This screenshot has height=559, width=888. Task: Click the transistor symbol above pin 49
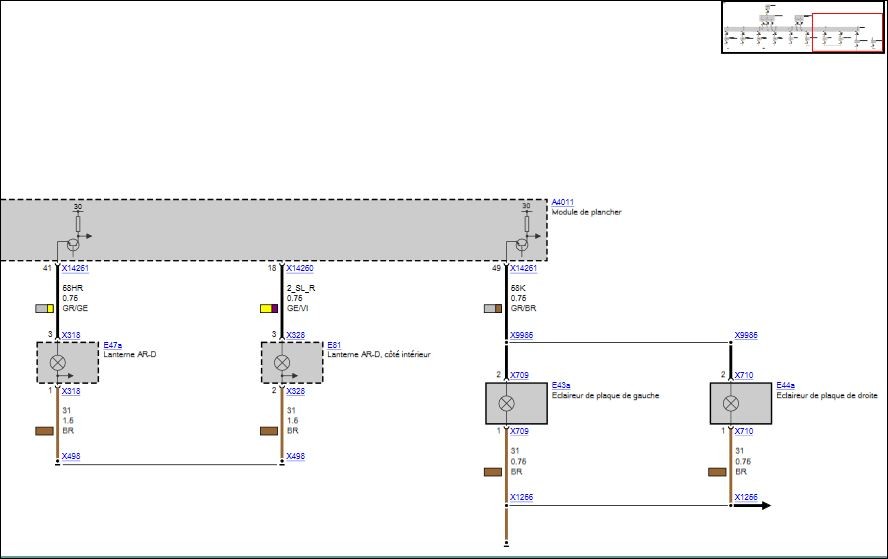pos(522,245)
